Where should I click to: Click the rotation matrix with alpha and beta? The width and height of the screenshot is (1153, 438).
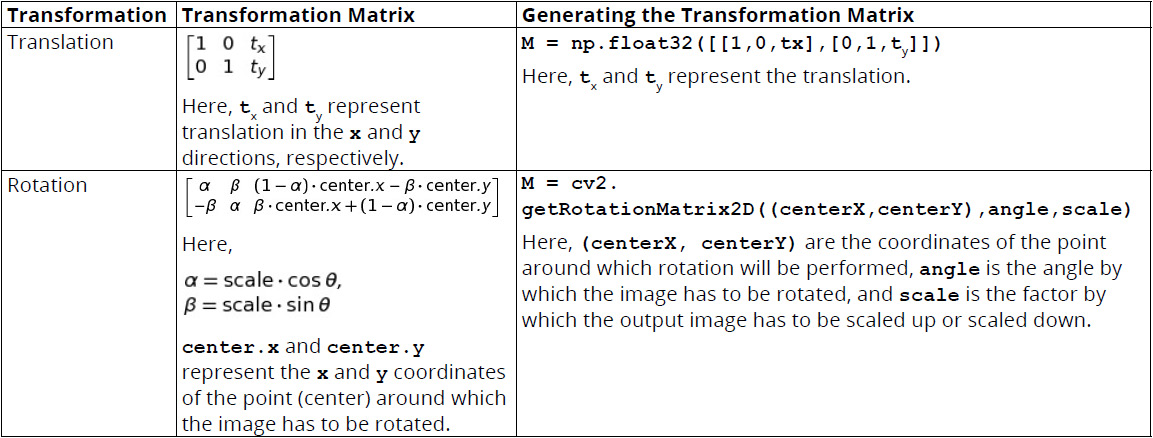tap(342, 197)
